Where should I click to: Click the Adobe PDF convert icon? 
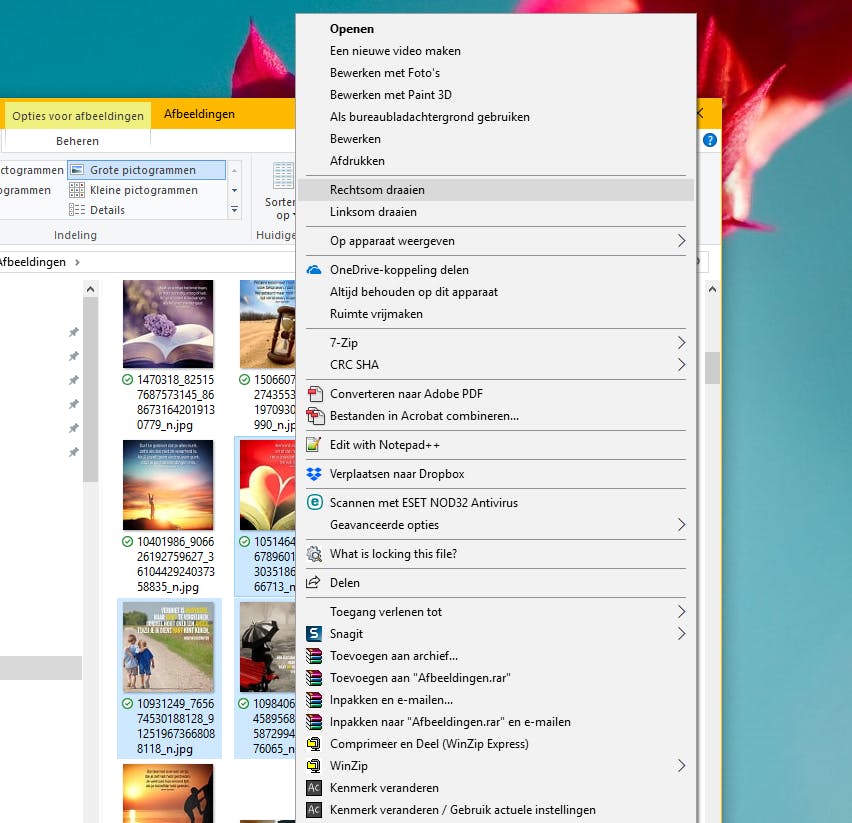pyautogui.click(x=314, y=394)
